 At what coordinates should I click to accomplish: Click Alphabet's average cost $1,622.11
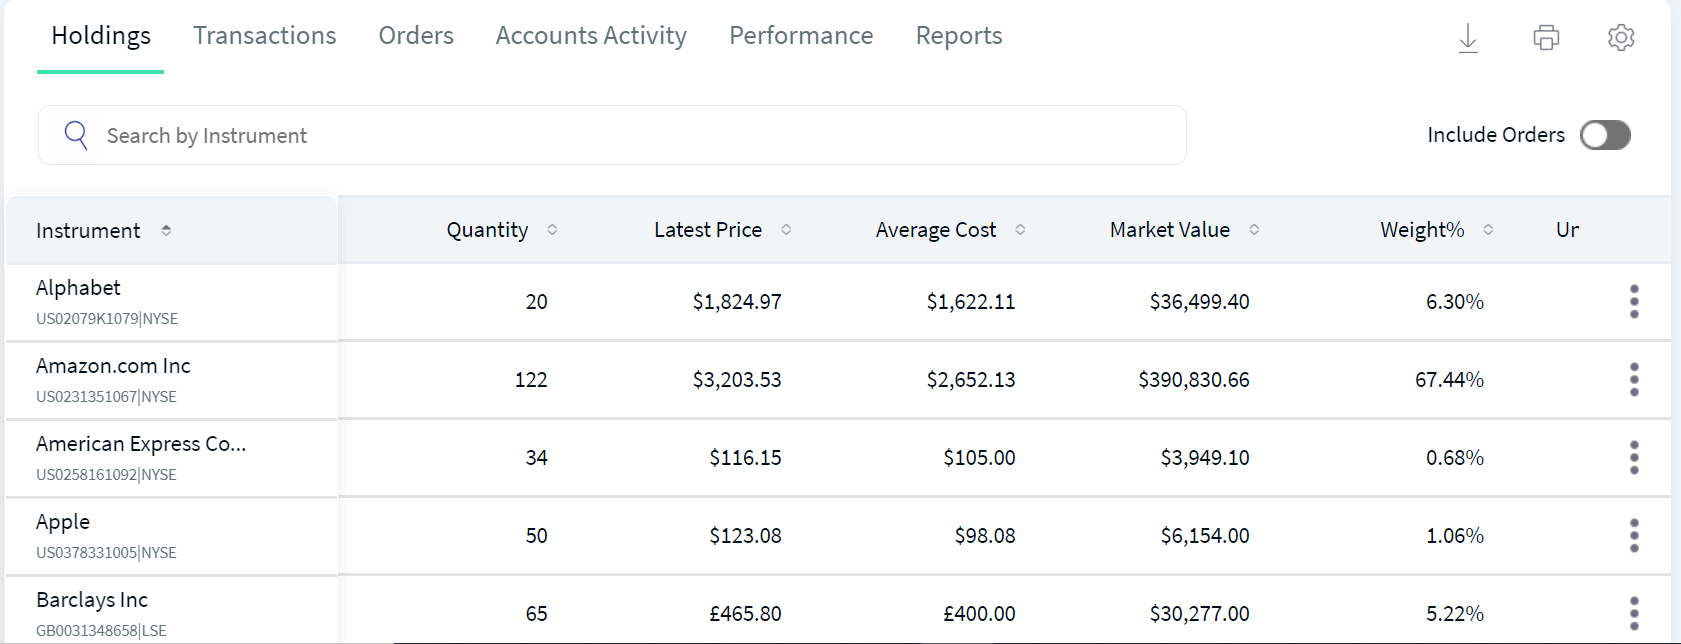point(971,302)
